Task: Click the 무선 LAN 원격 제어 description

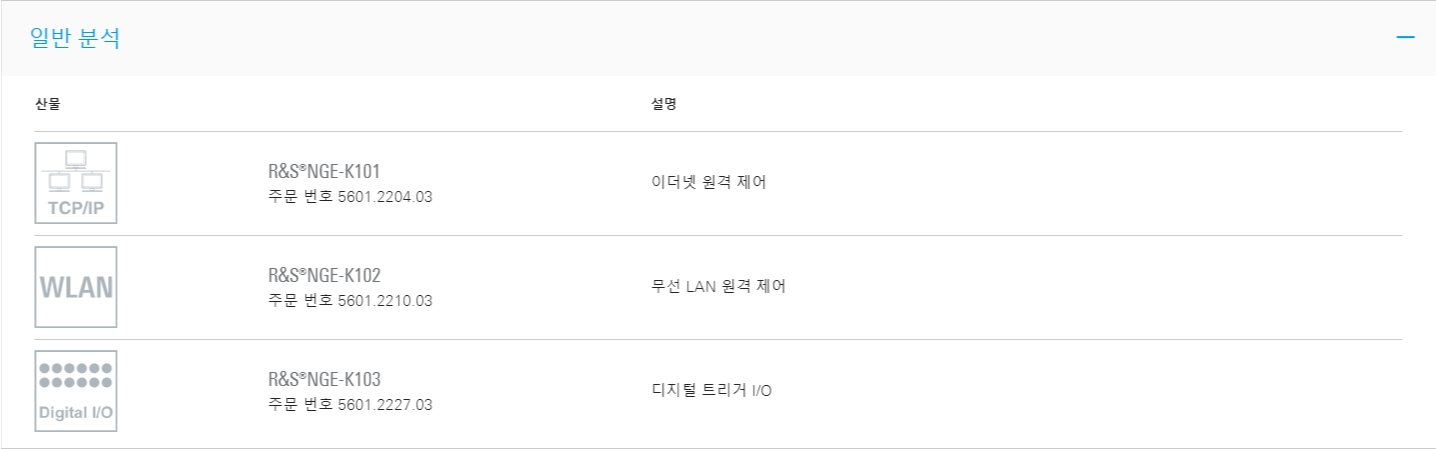Action: point(718,286)
